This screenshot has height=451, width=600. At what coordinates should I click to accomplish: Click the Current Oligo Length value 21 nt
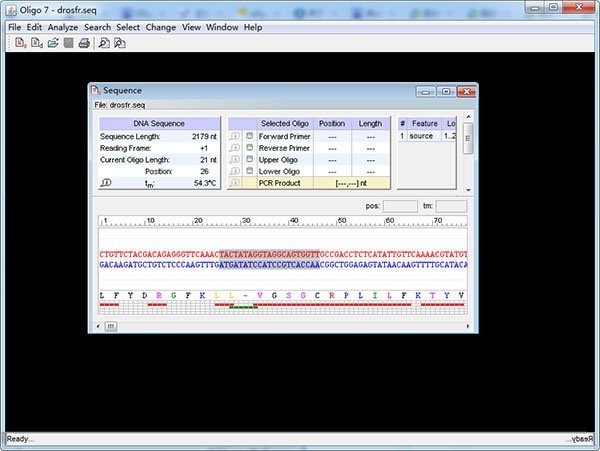tap(208, 160)
